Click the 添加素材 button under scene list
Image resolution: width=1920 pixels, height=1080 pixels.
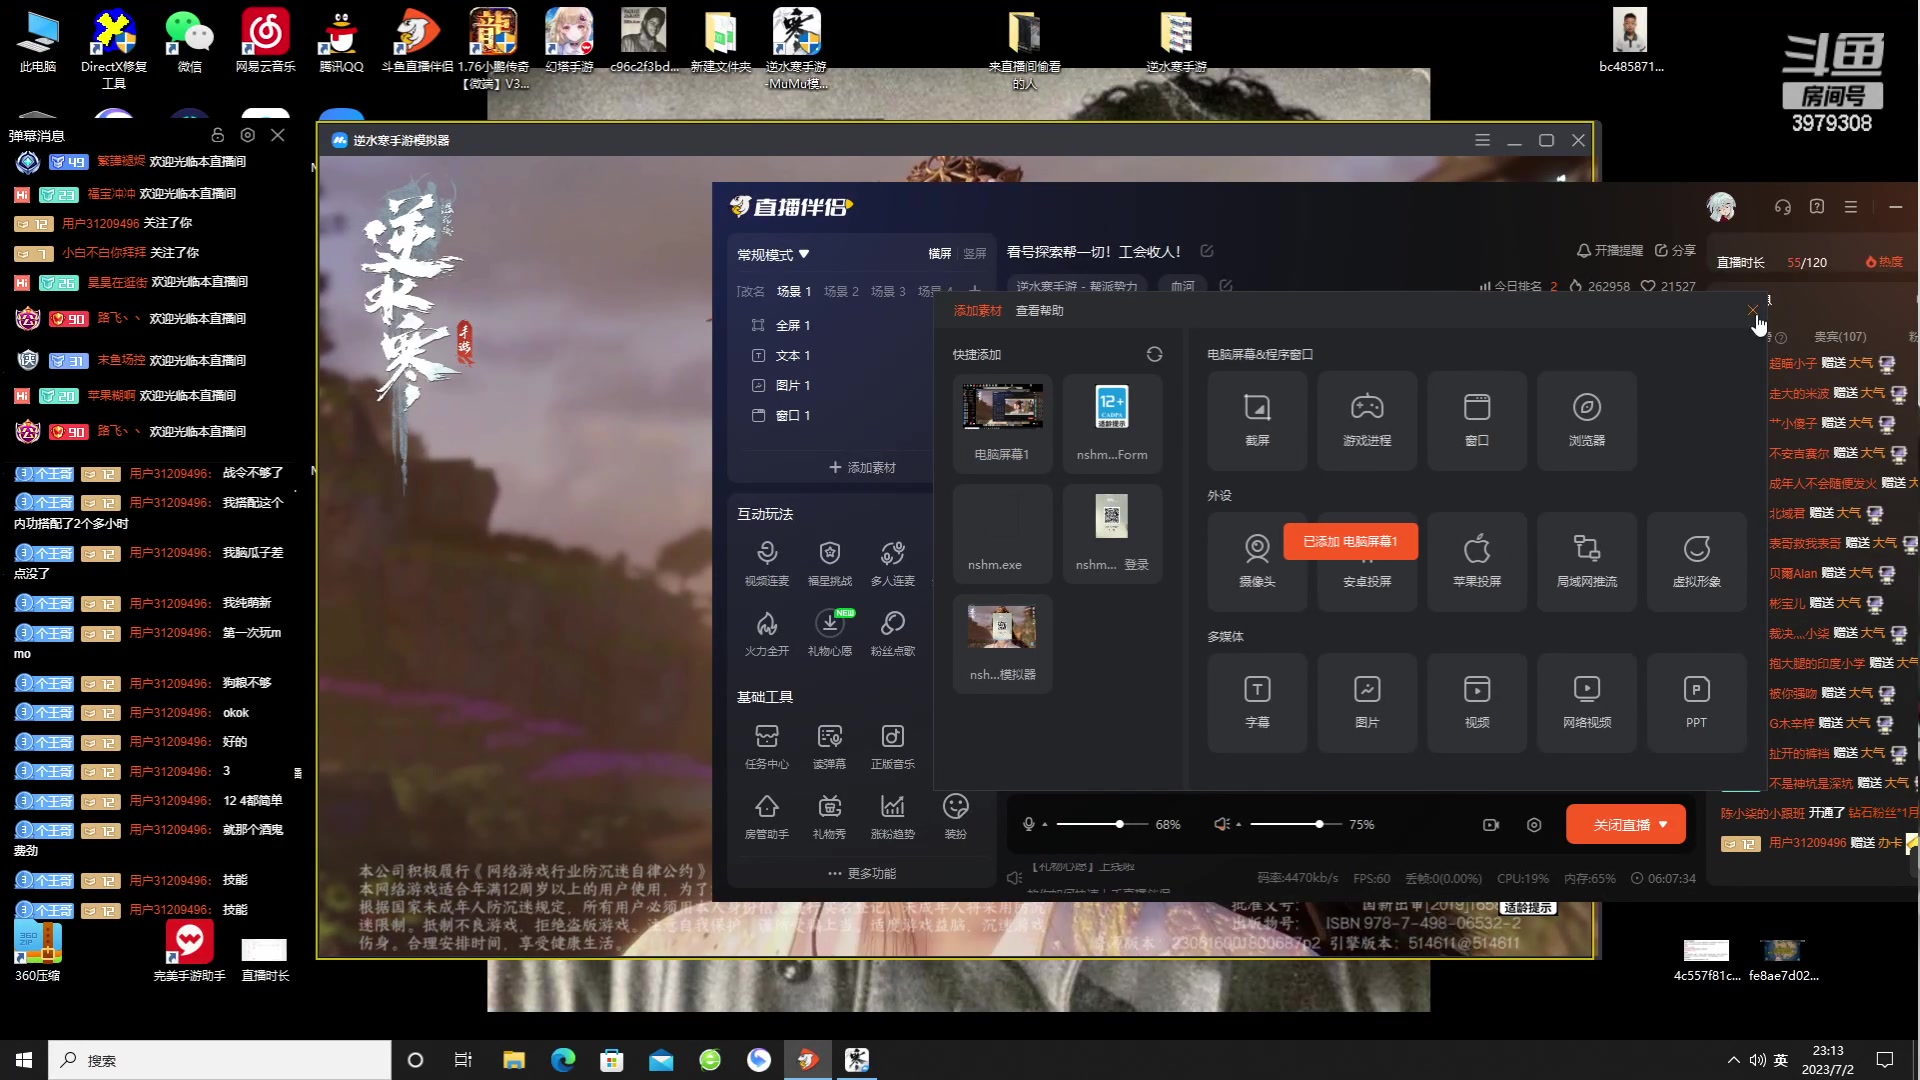click(x=862, y=468)
